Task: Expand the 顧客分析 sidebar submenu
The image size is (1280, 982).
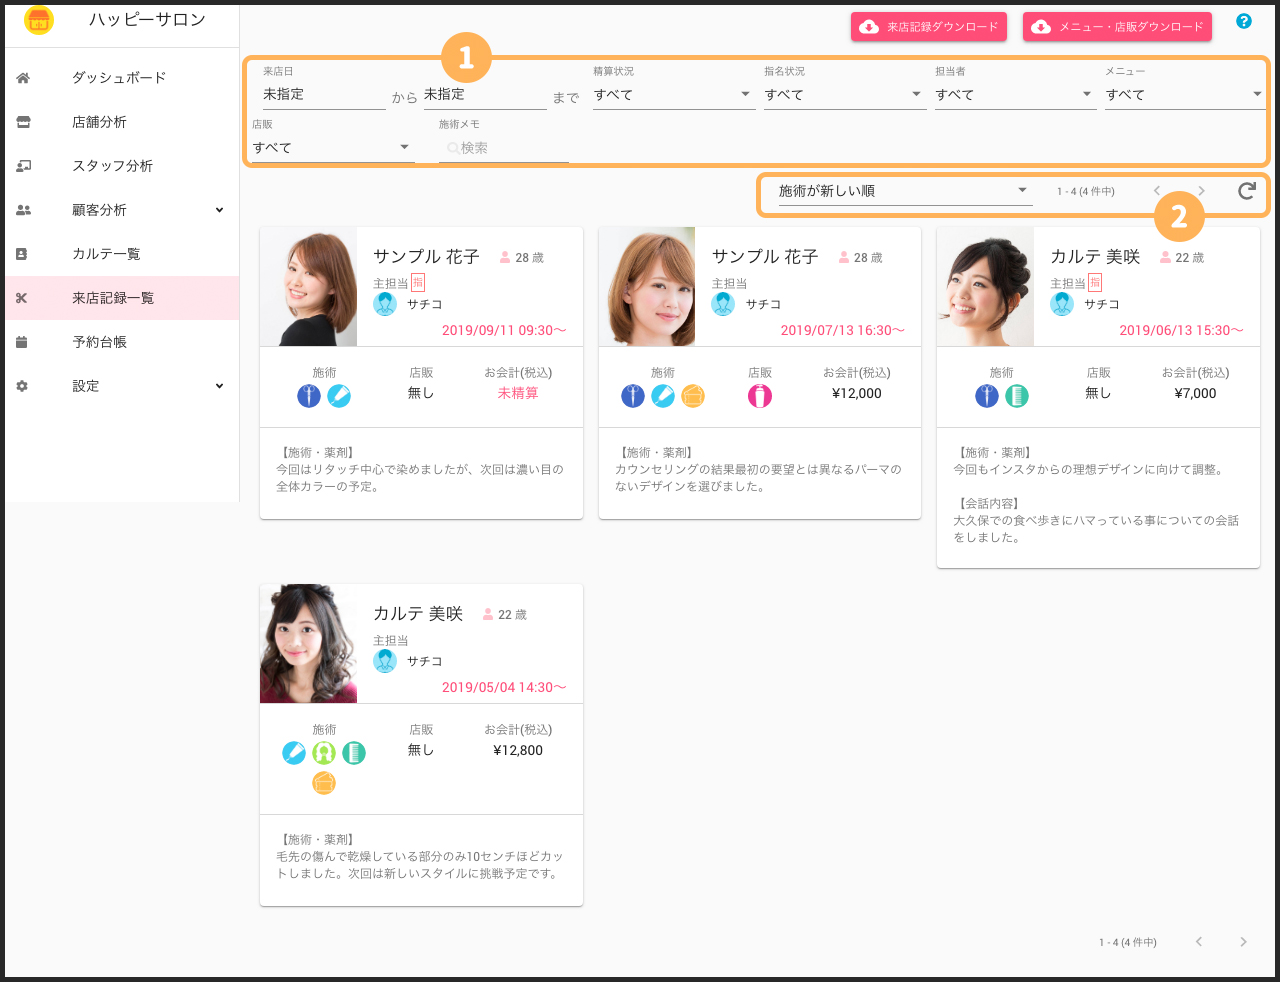Action: click(219, 210)
